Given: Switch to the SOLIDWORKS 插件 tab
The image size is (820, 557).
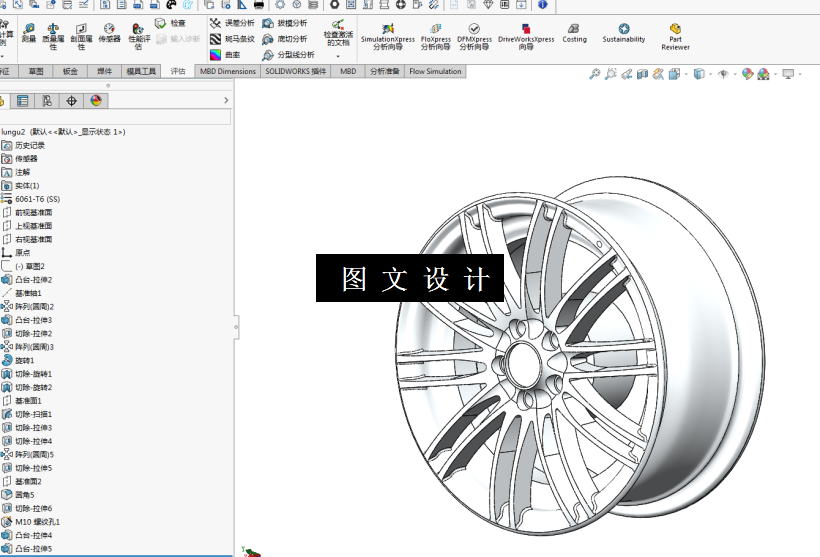Looking at the screenshot, I should click(x=295, y=71).
